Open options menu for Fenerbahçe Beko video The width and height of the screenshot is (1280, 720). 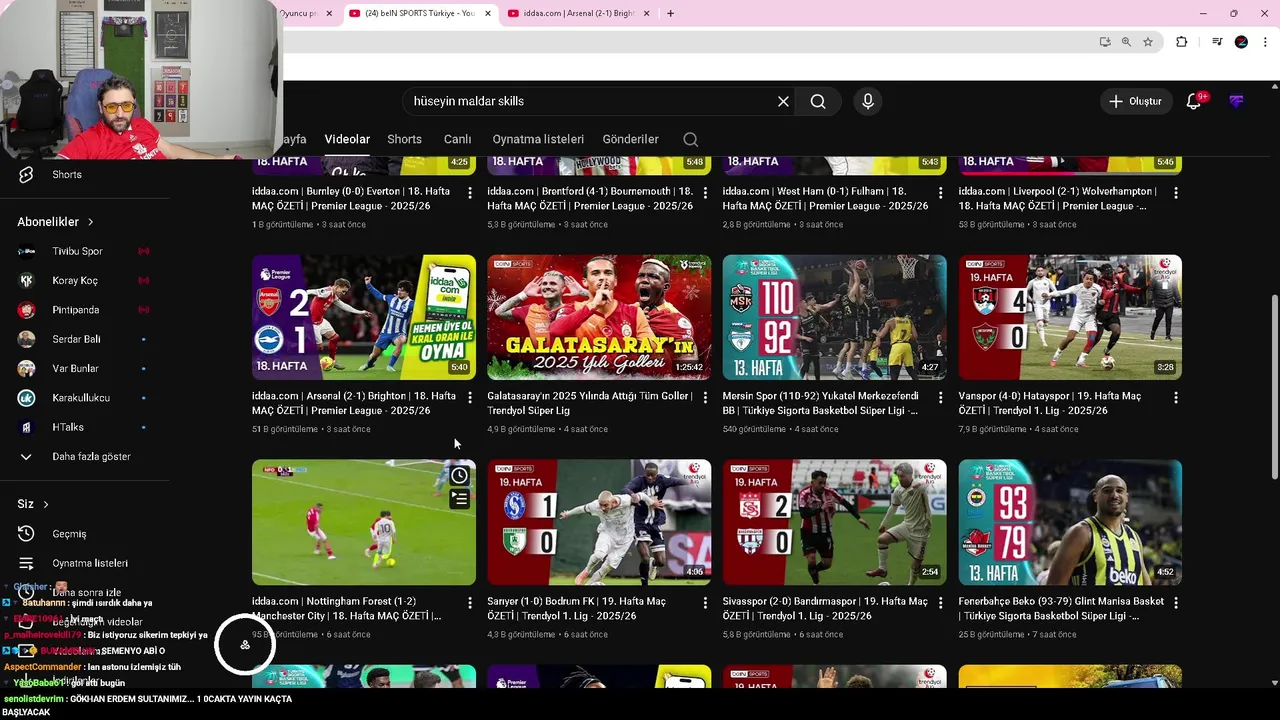tap(1175, 602)
